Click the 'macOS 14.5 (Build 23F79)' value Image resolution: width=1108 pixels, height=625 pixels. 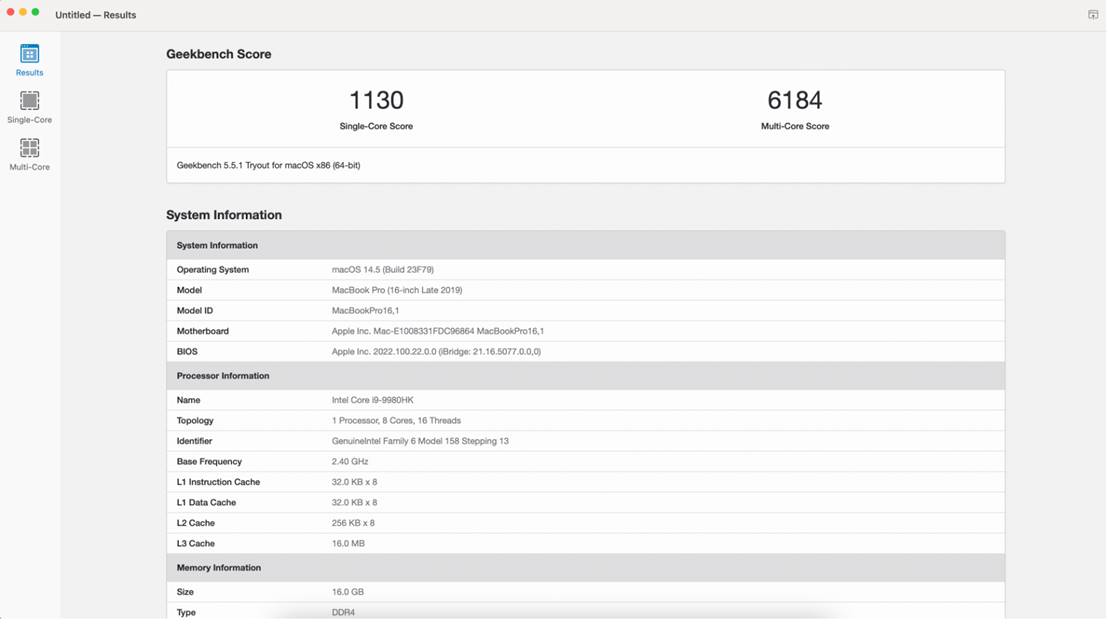[383, 269]
